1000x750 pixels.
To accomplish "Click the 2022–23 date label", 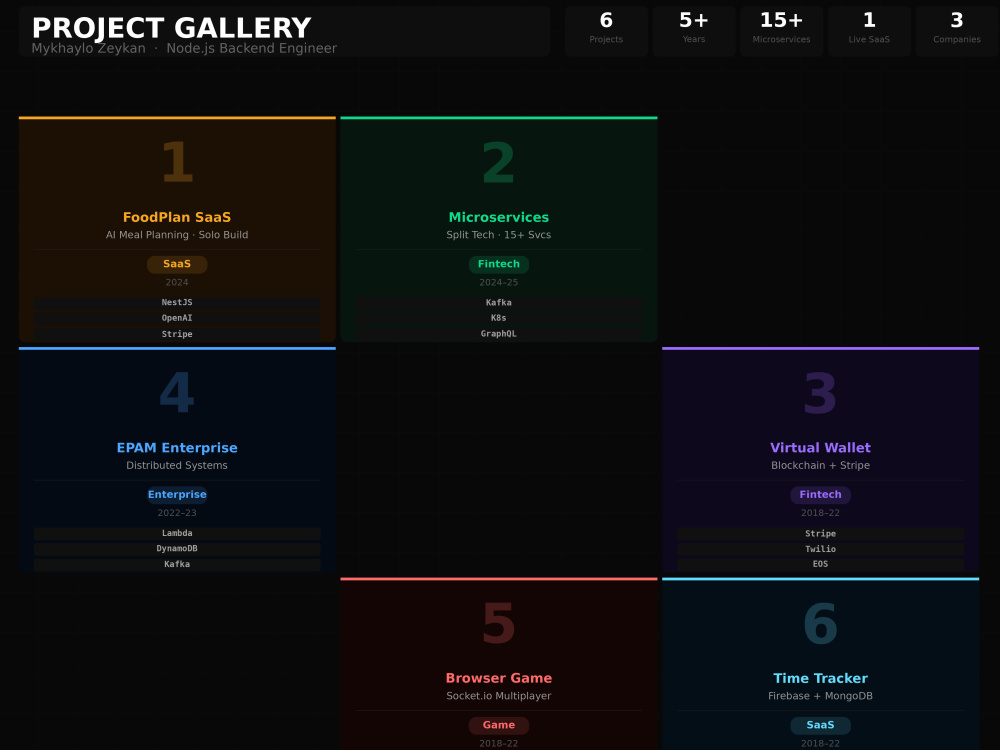I will 177,513.
